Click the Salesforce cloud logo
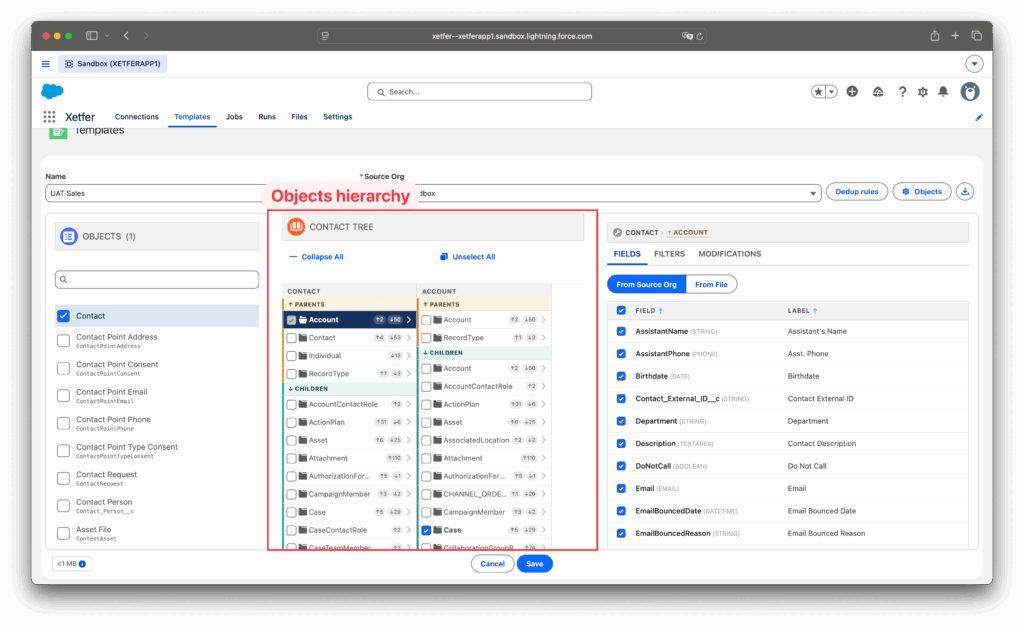The width and height of the screenshot is (1024, 626). (x=52, y=91)
